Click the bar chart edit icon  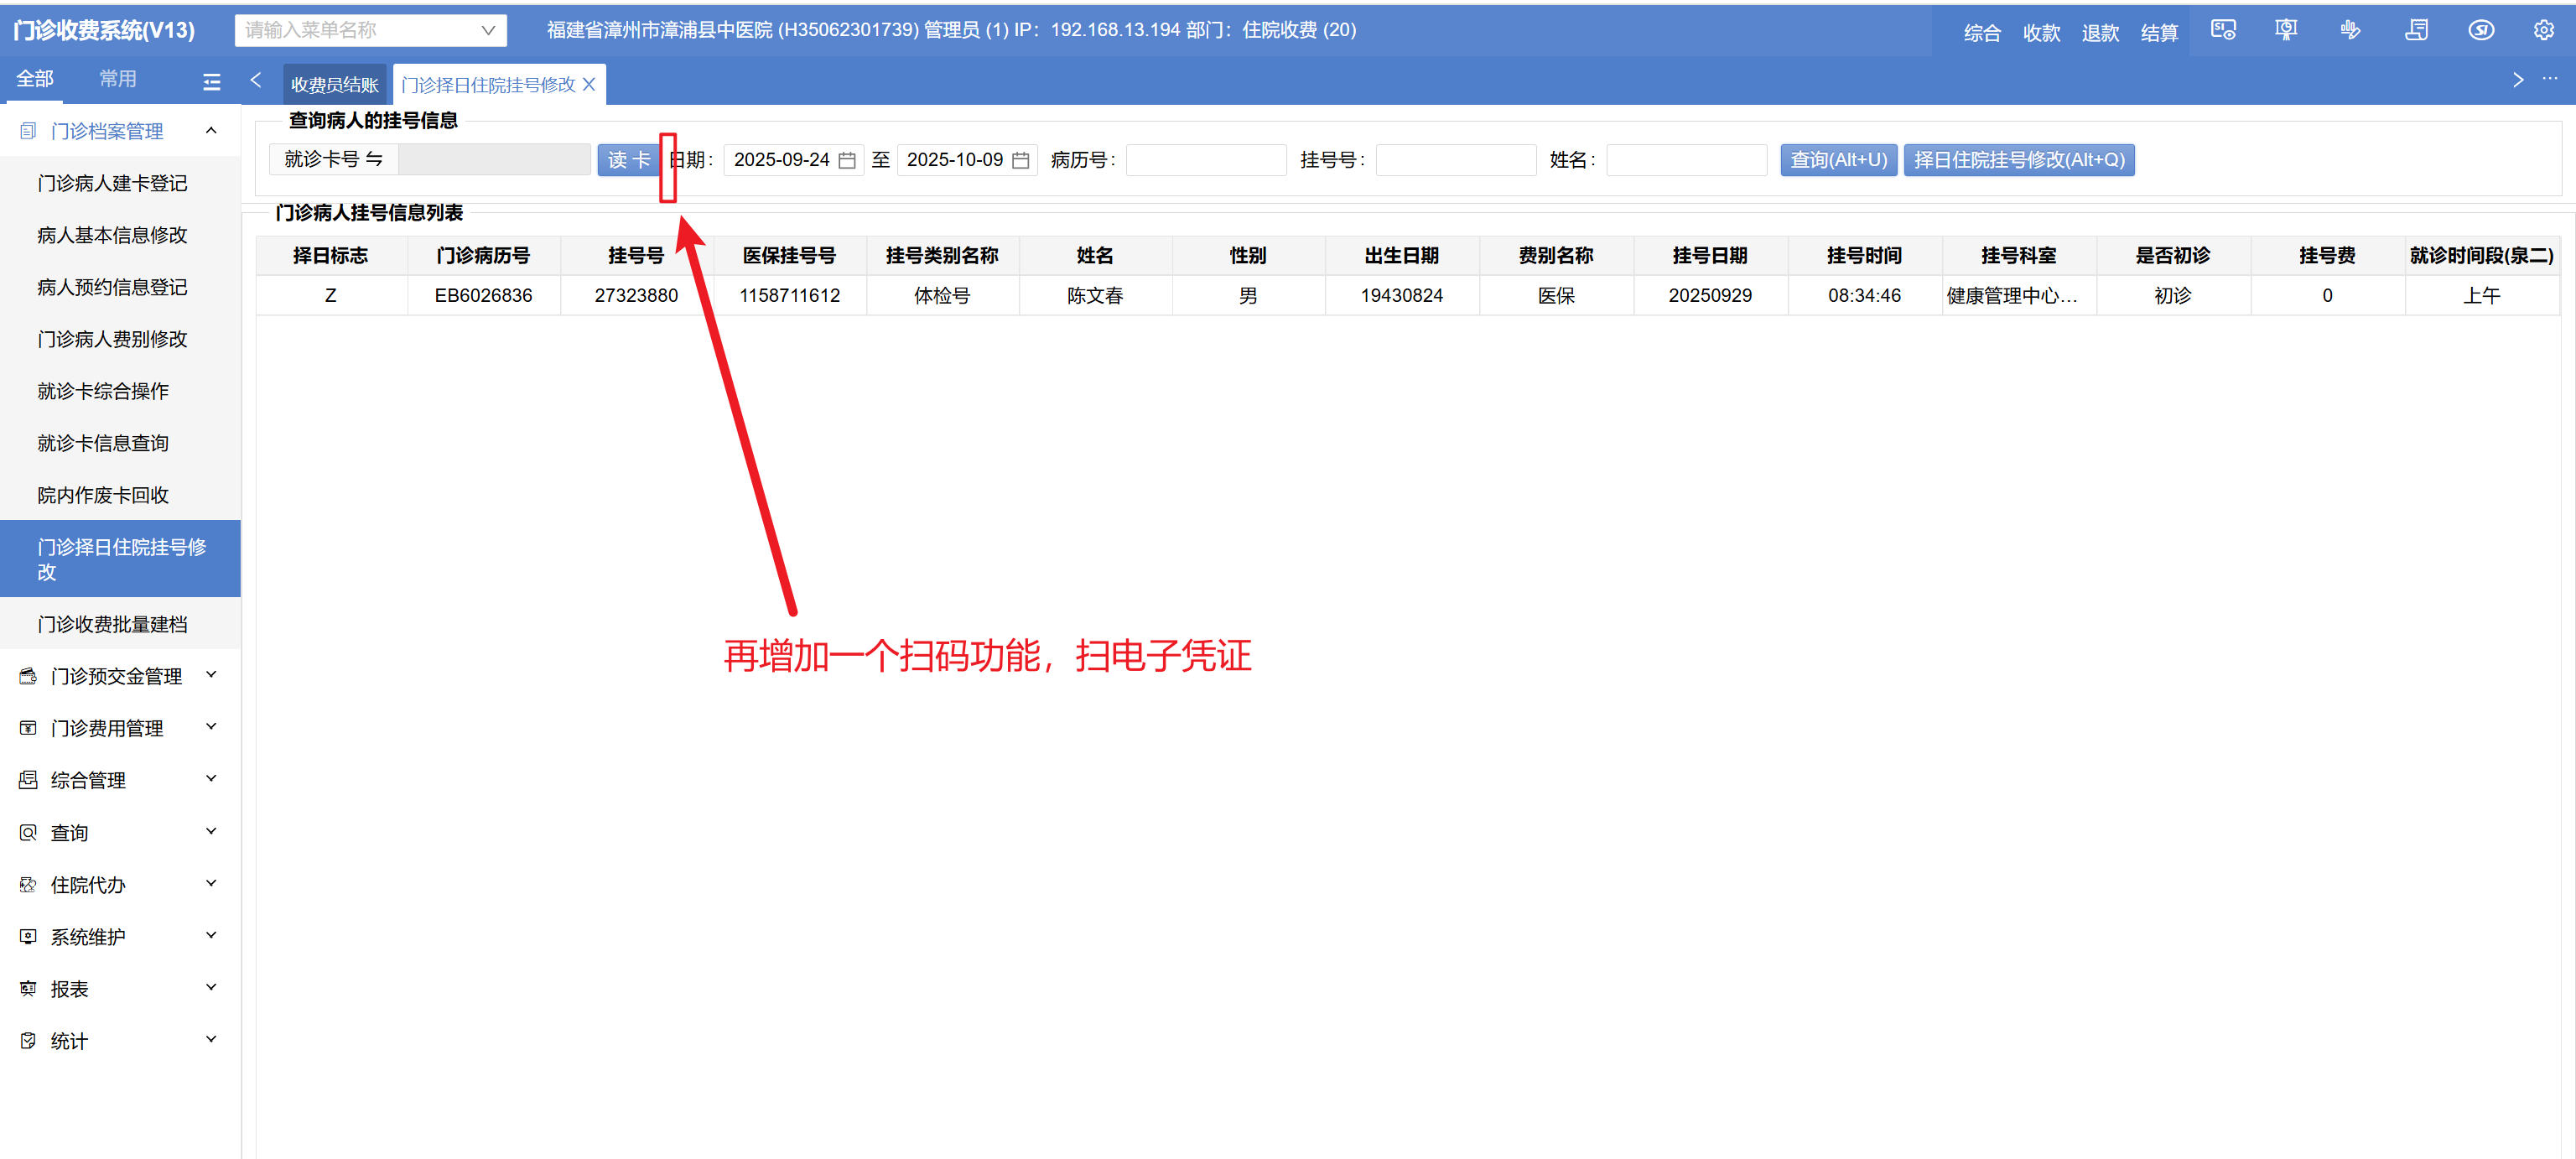coord(2350,30)
